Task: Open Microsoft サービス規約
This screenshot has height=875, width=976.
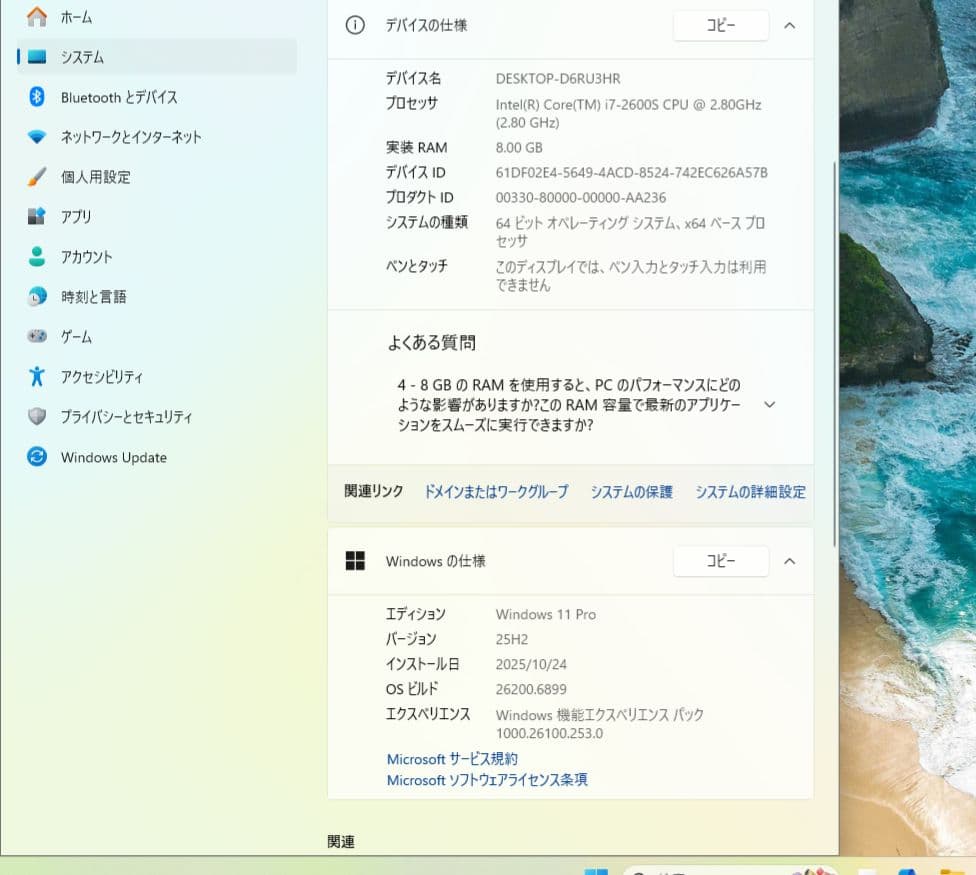Action: [x=452, y=758]
